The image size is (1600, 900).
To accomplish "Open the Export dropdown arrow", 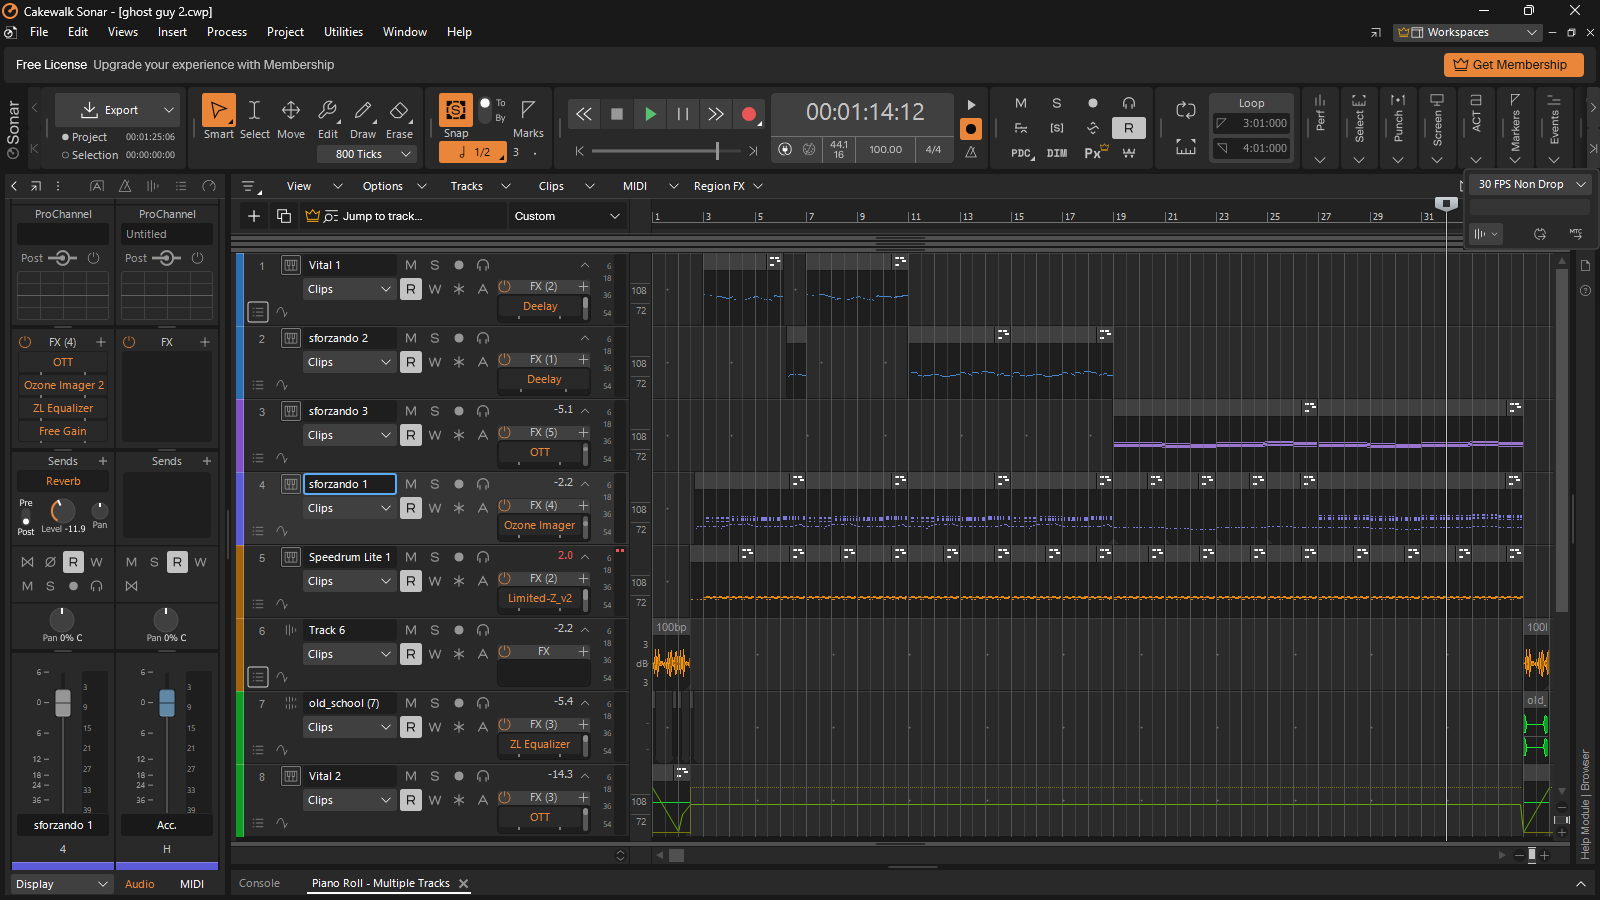I will 170,110.
